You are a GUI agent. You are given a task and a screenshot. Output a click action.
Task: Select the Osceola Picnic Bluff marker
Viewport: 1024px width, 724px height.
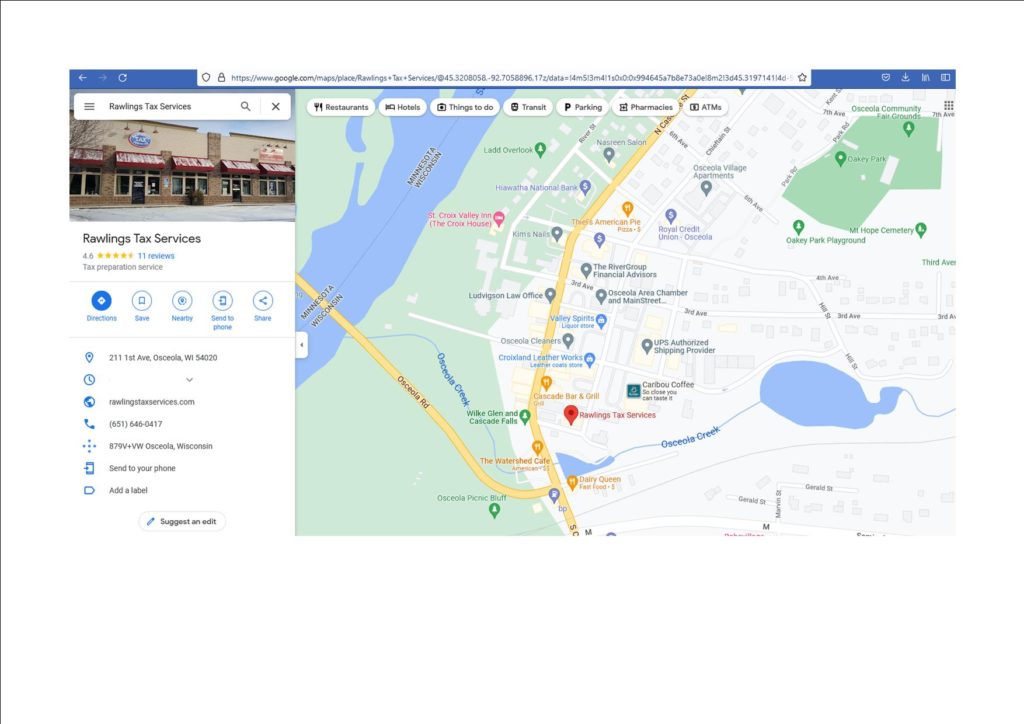[x=494, y=511]
